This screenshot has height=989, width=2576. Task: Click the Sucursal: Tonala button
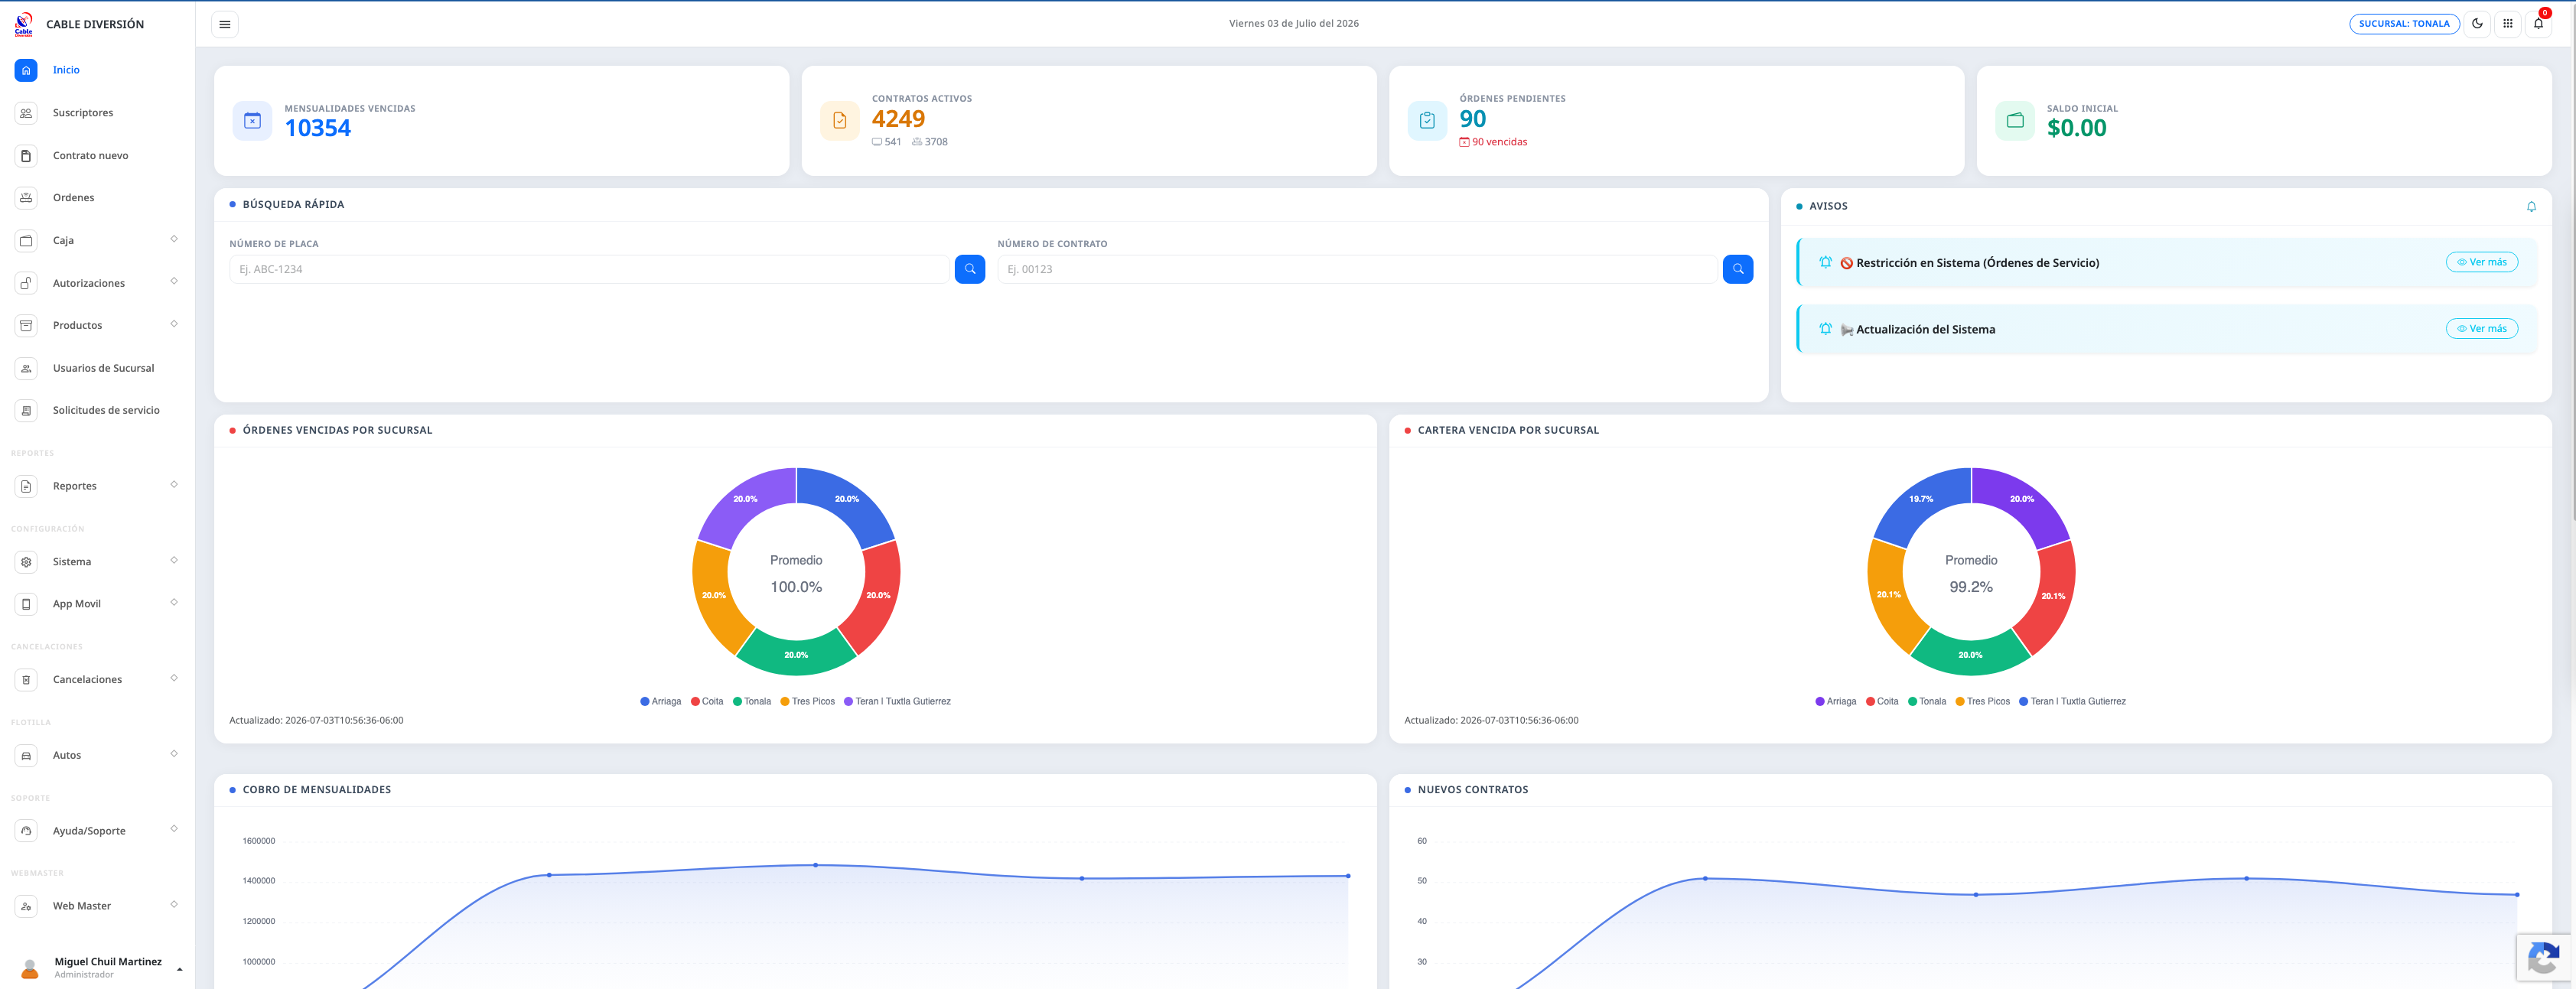point(2404,24)
